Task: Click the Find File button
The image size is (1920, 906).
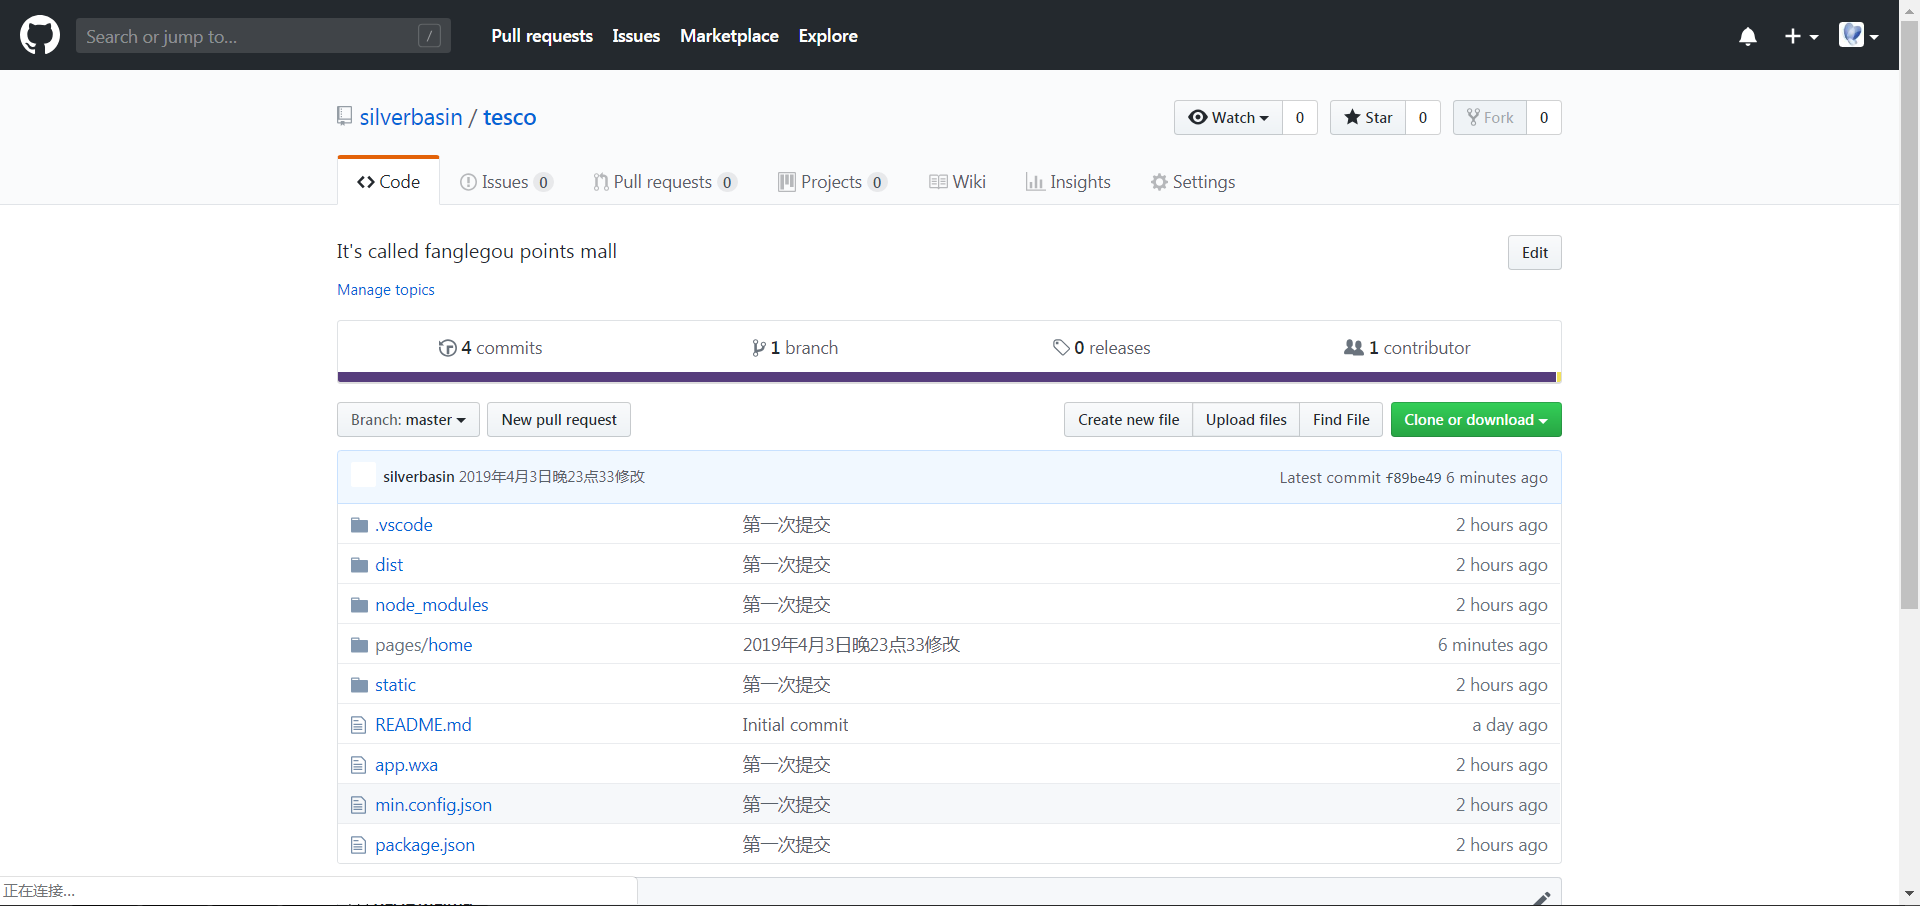Action: 1341,420
